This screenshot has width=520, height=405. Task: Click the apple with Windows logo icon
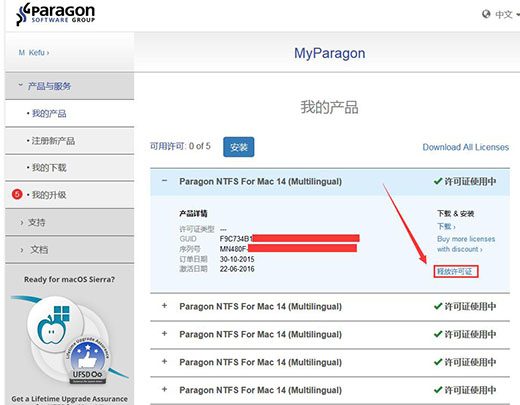pos(54,326)
